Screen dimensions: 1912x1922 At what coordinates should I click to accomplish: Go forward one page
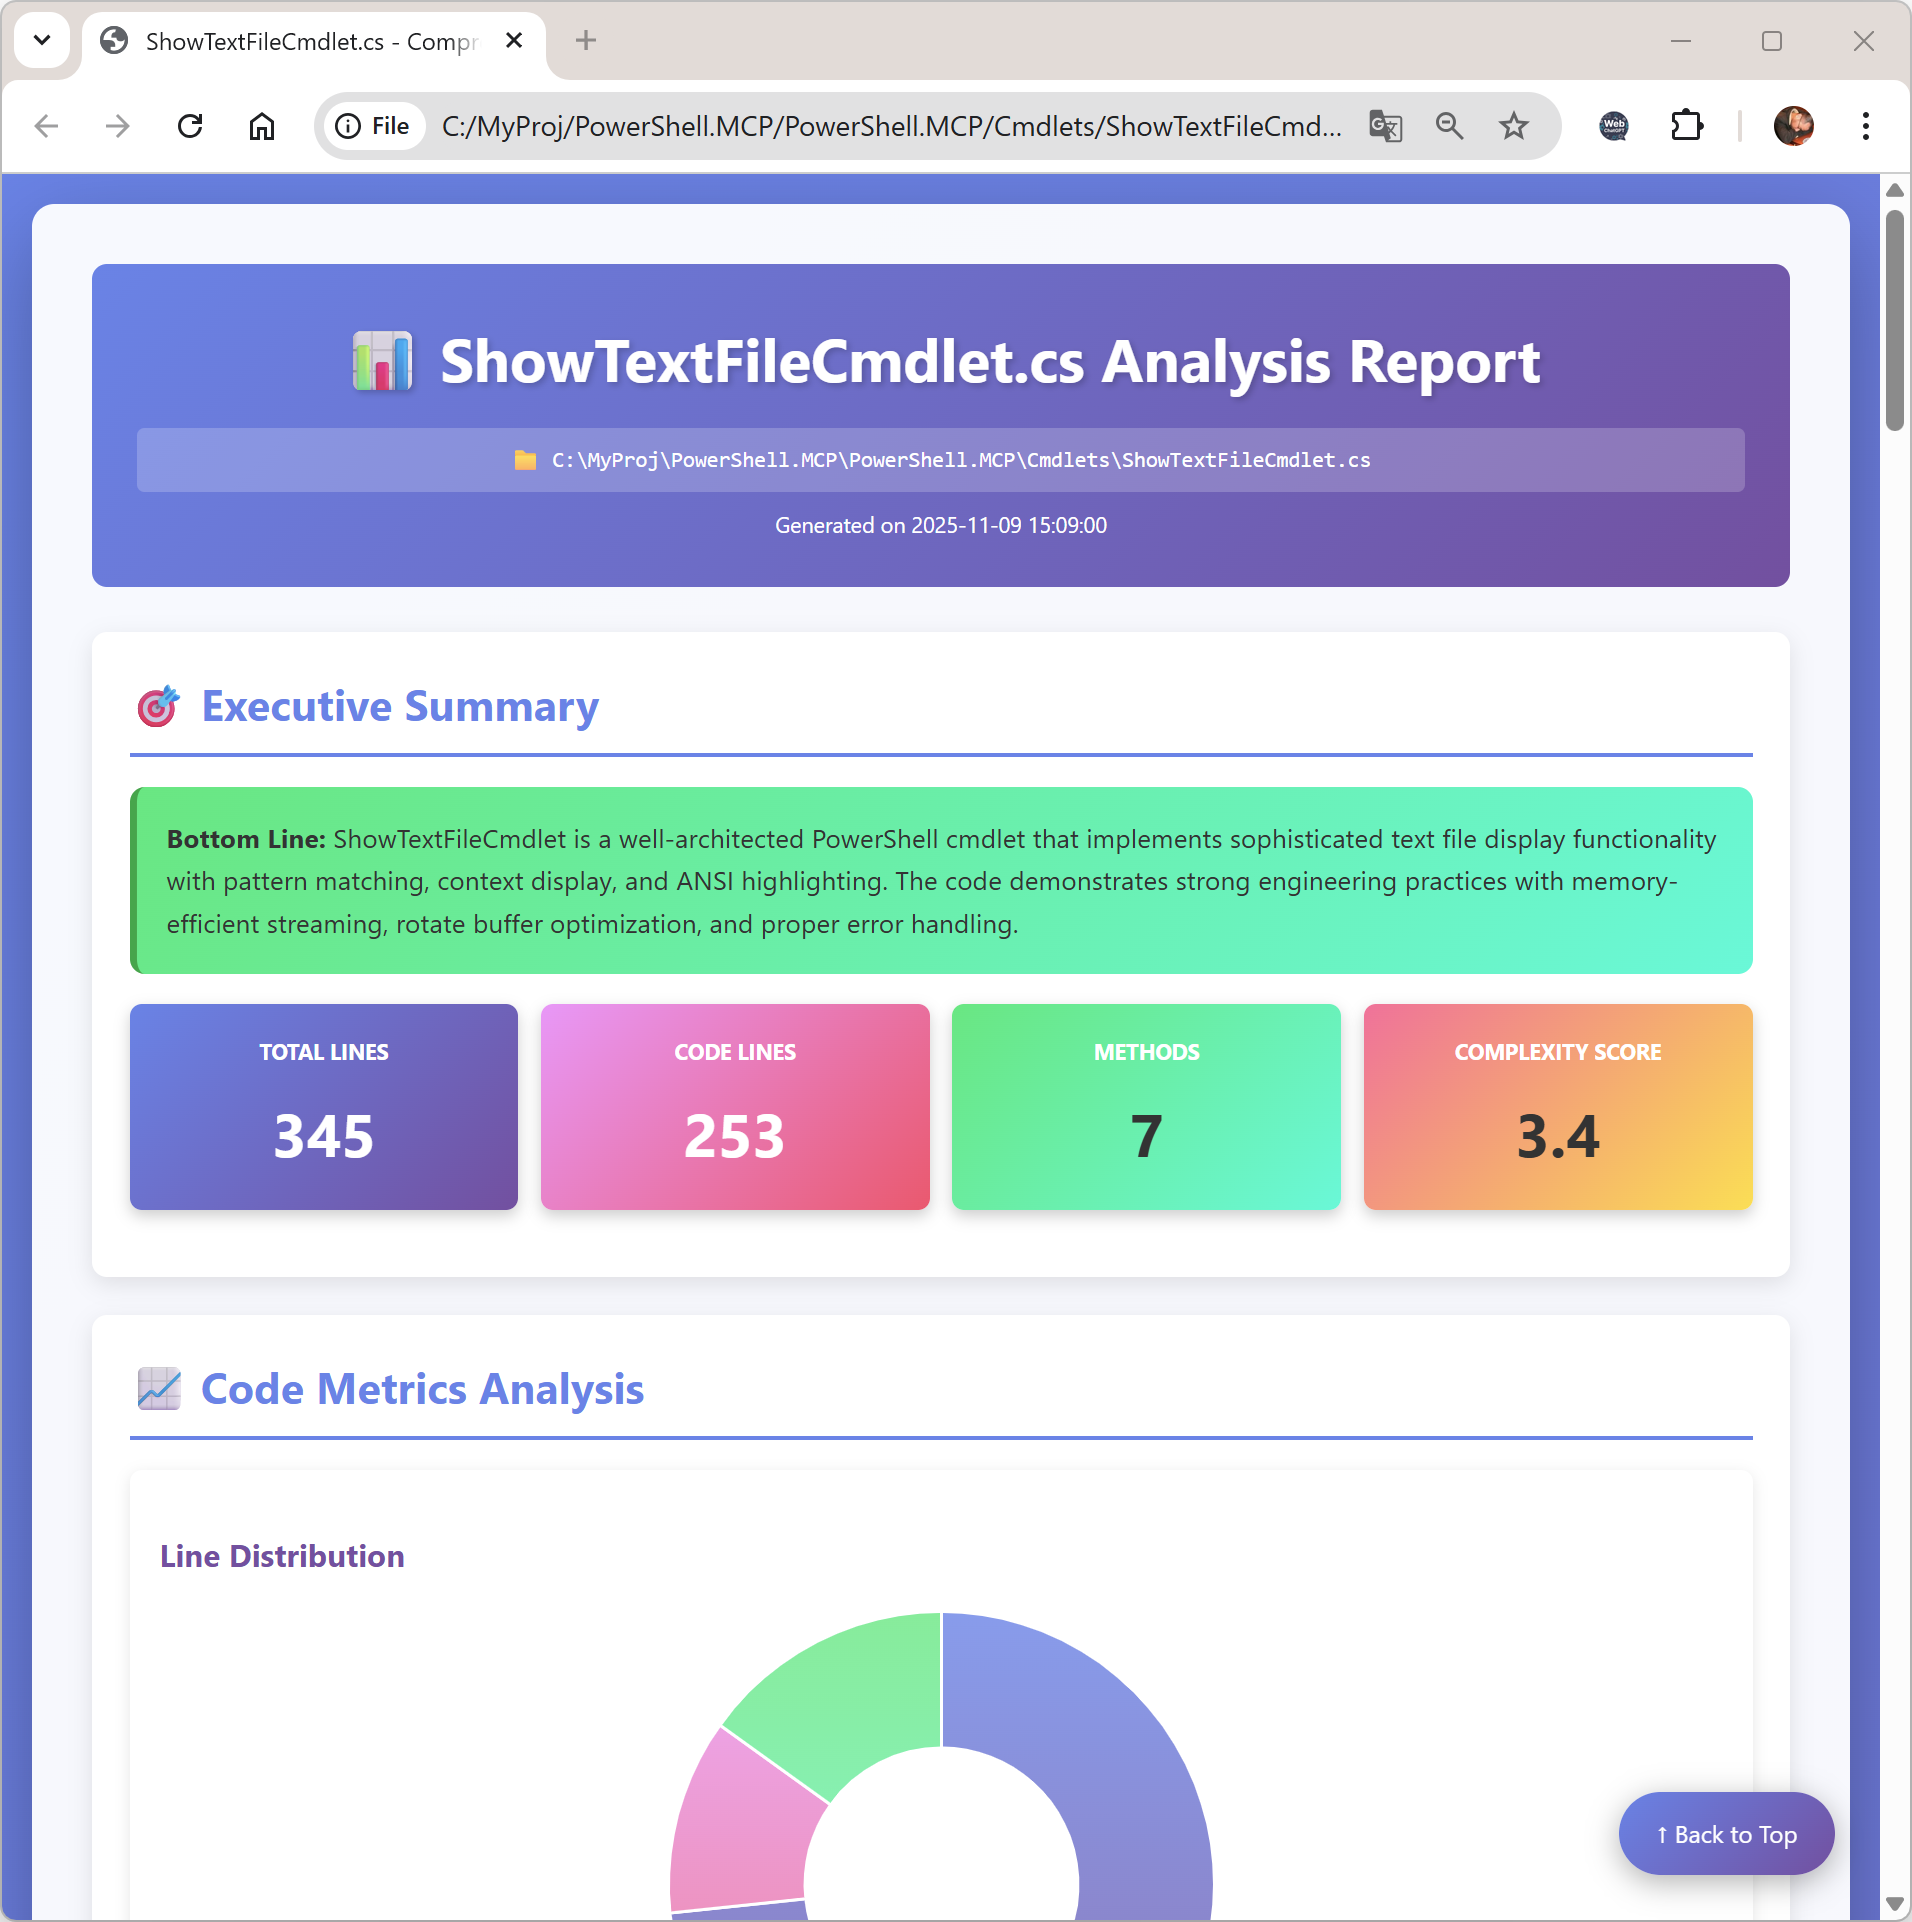click(117, 126)
